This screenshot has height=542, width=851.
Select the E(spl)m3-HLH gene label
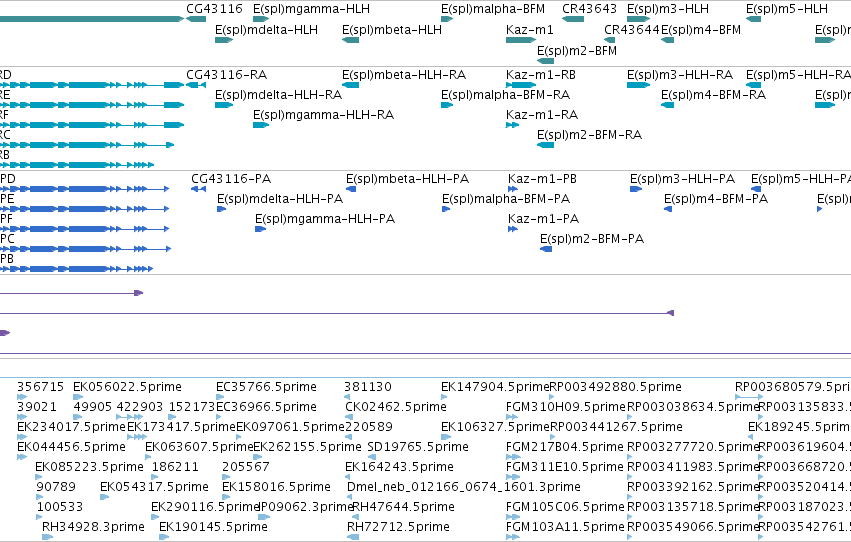pyautogui.click(x=668, y=9)
